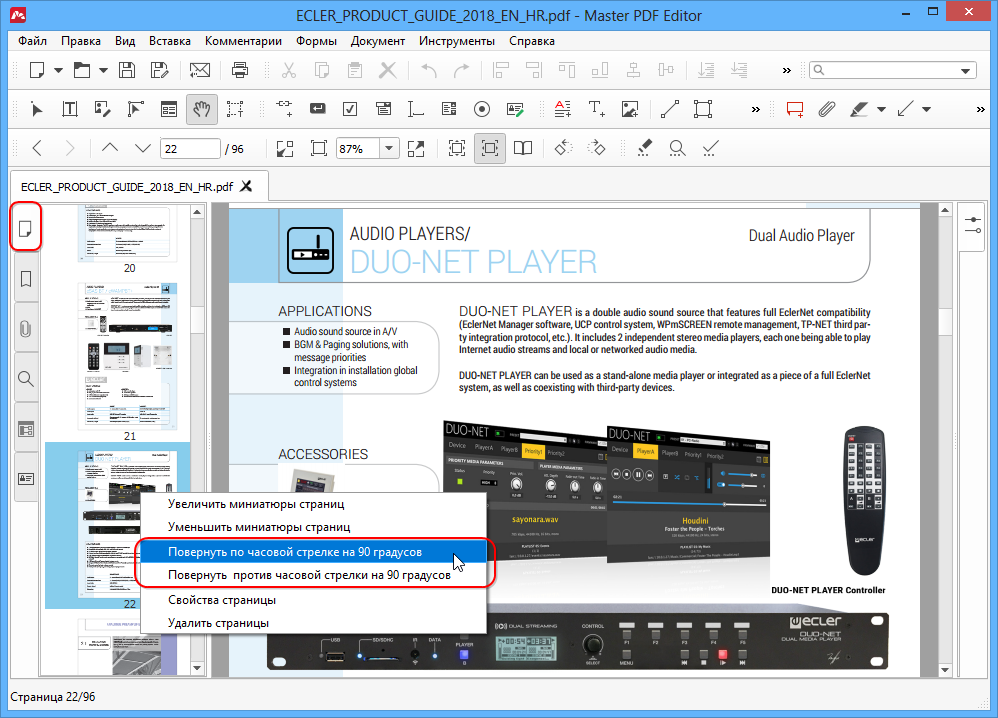Expand hidden form tools chevron

pos(756,109)
